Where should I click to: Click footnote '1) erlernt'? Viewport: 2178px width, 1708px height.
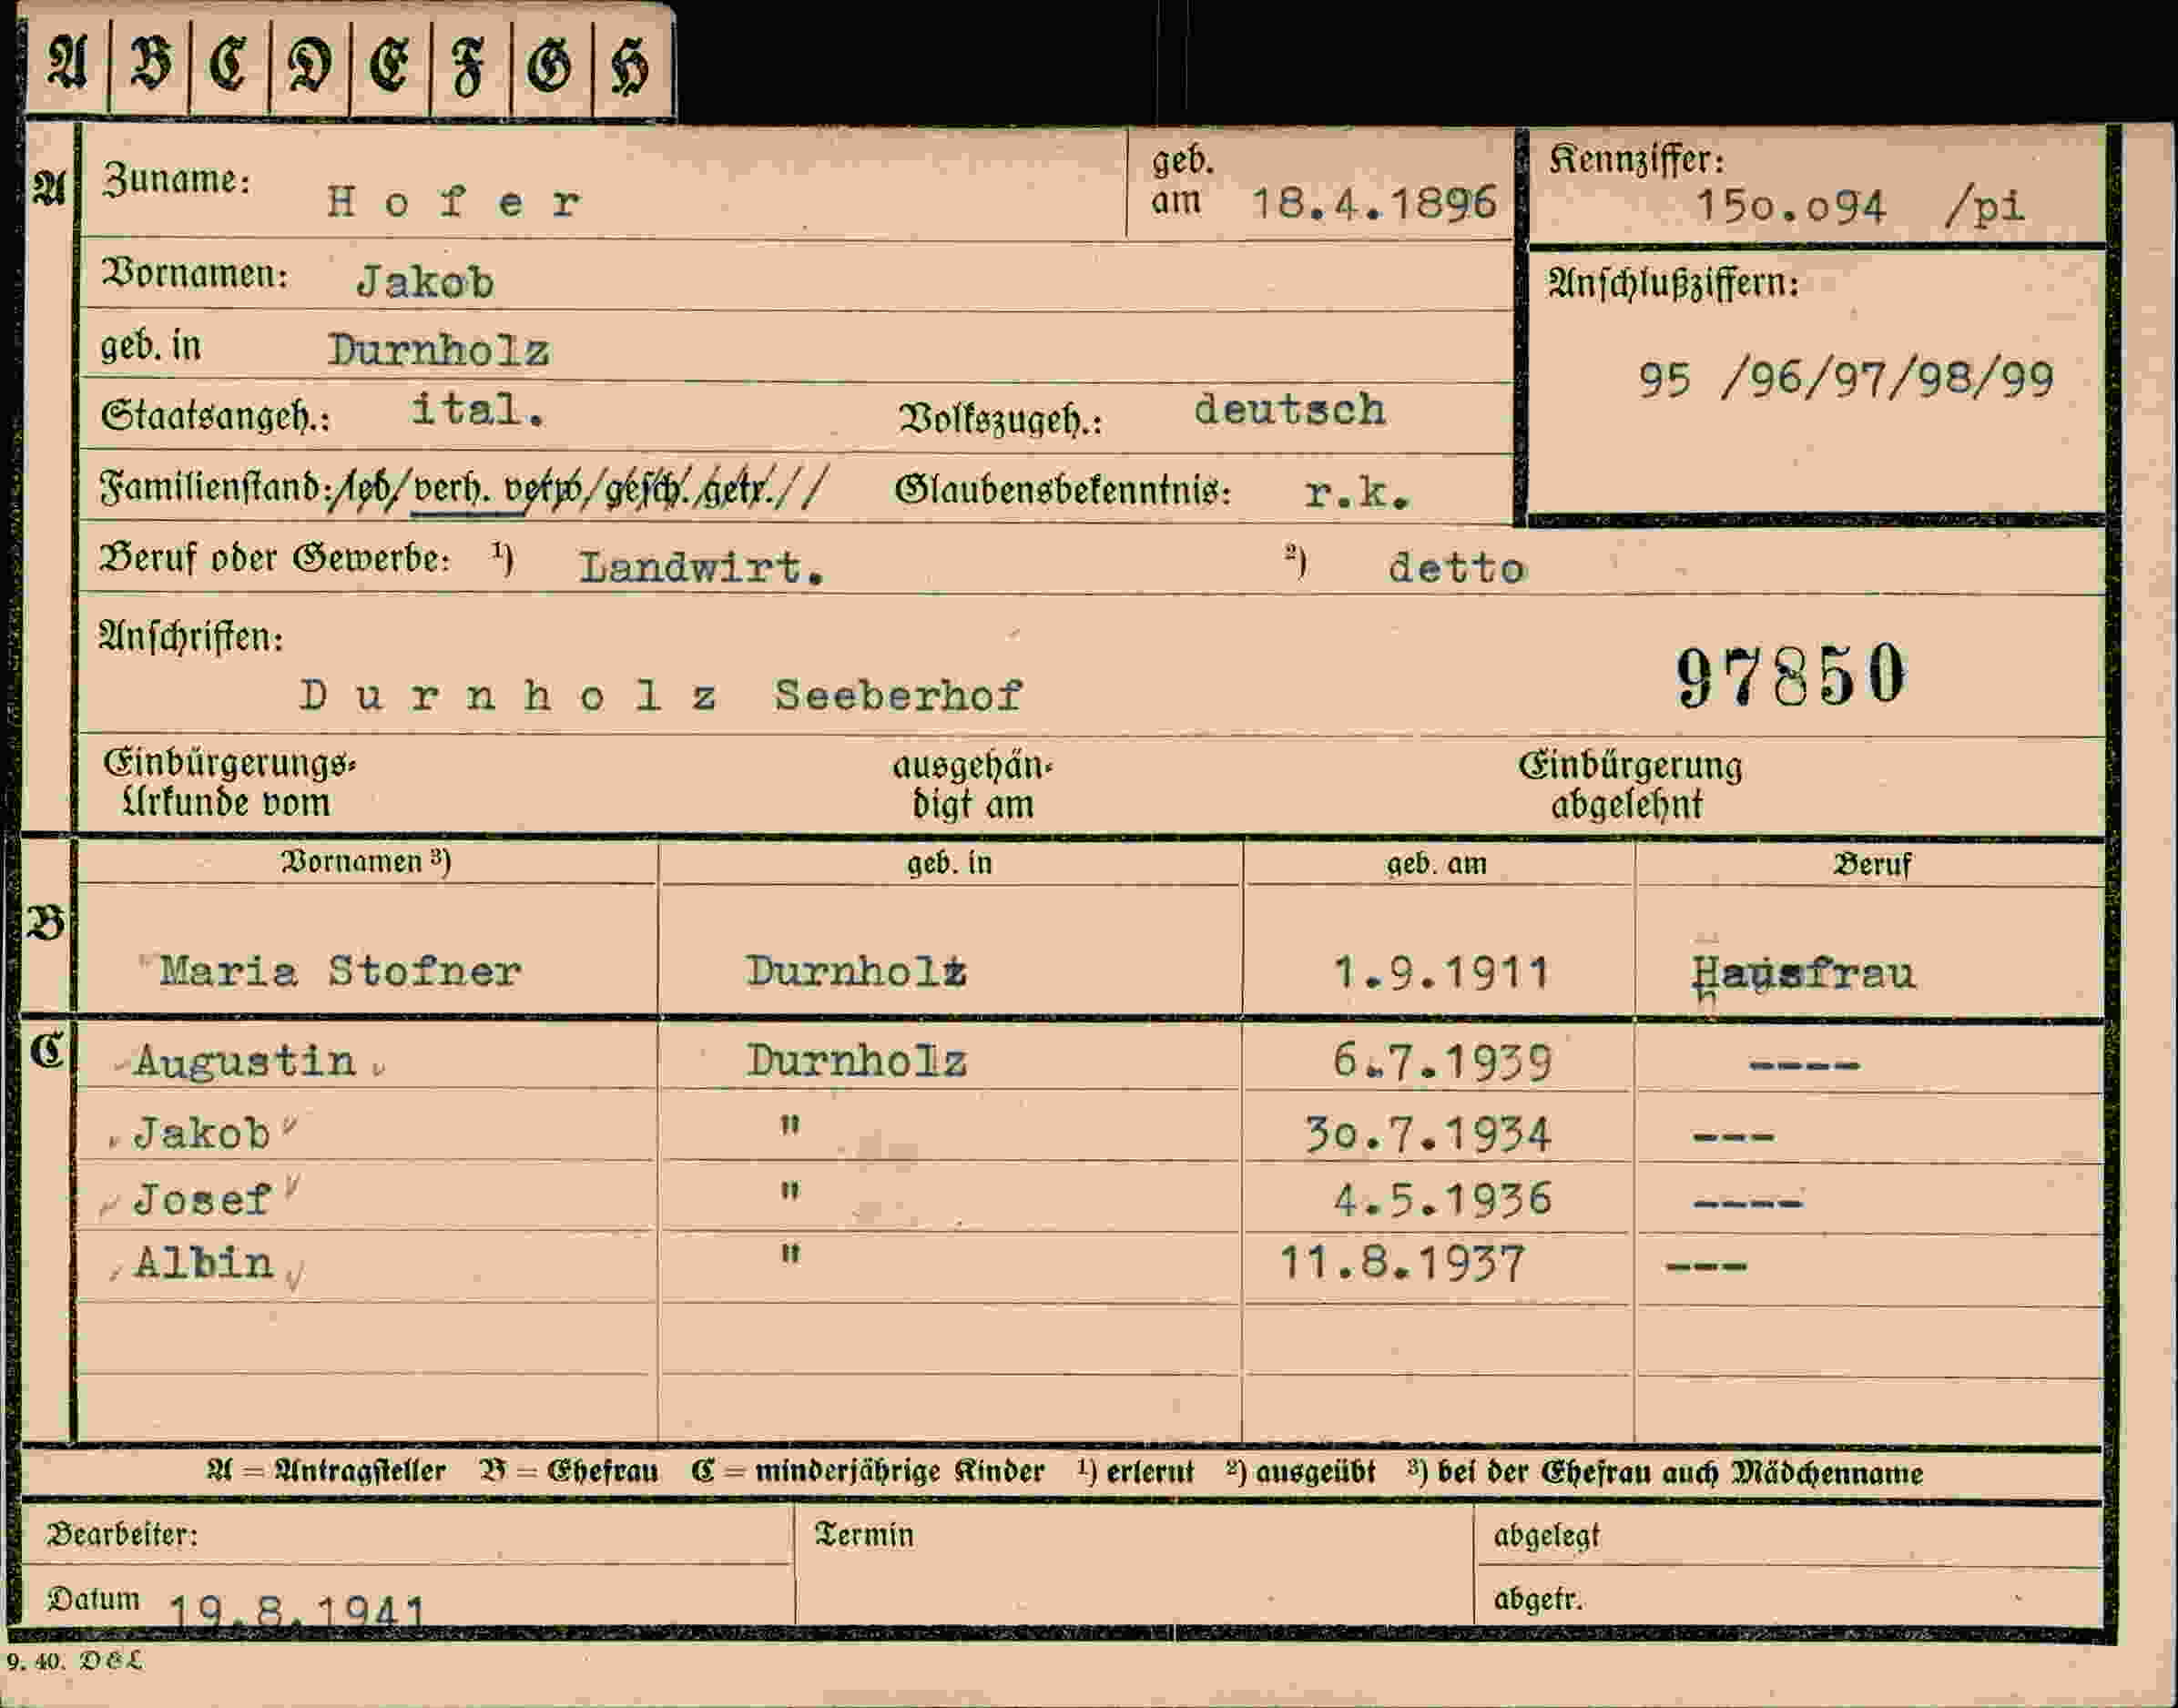(1136, 1472)
